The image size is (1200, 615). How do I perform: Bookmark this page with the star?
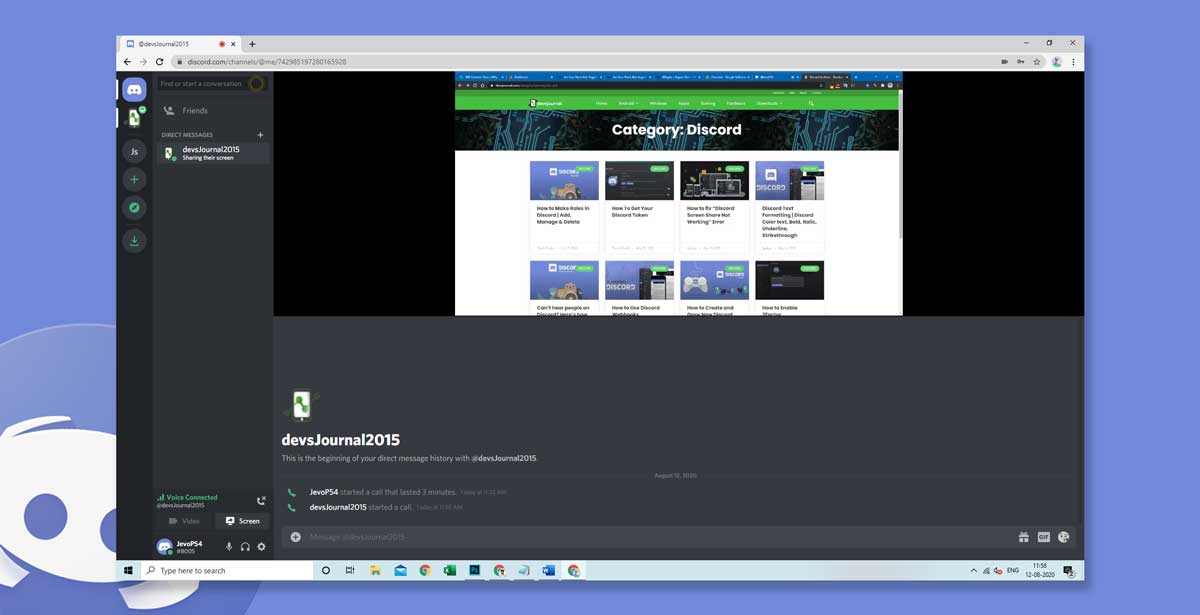point(1038,62)
